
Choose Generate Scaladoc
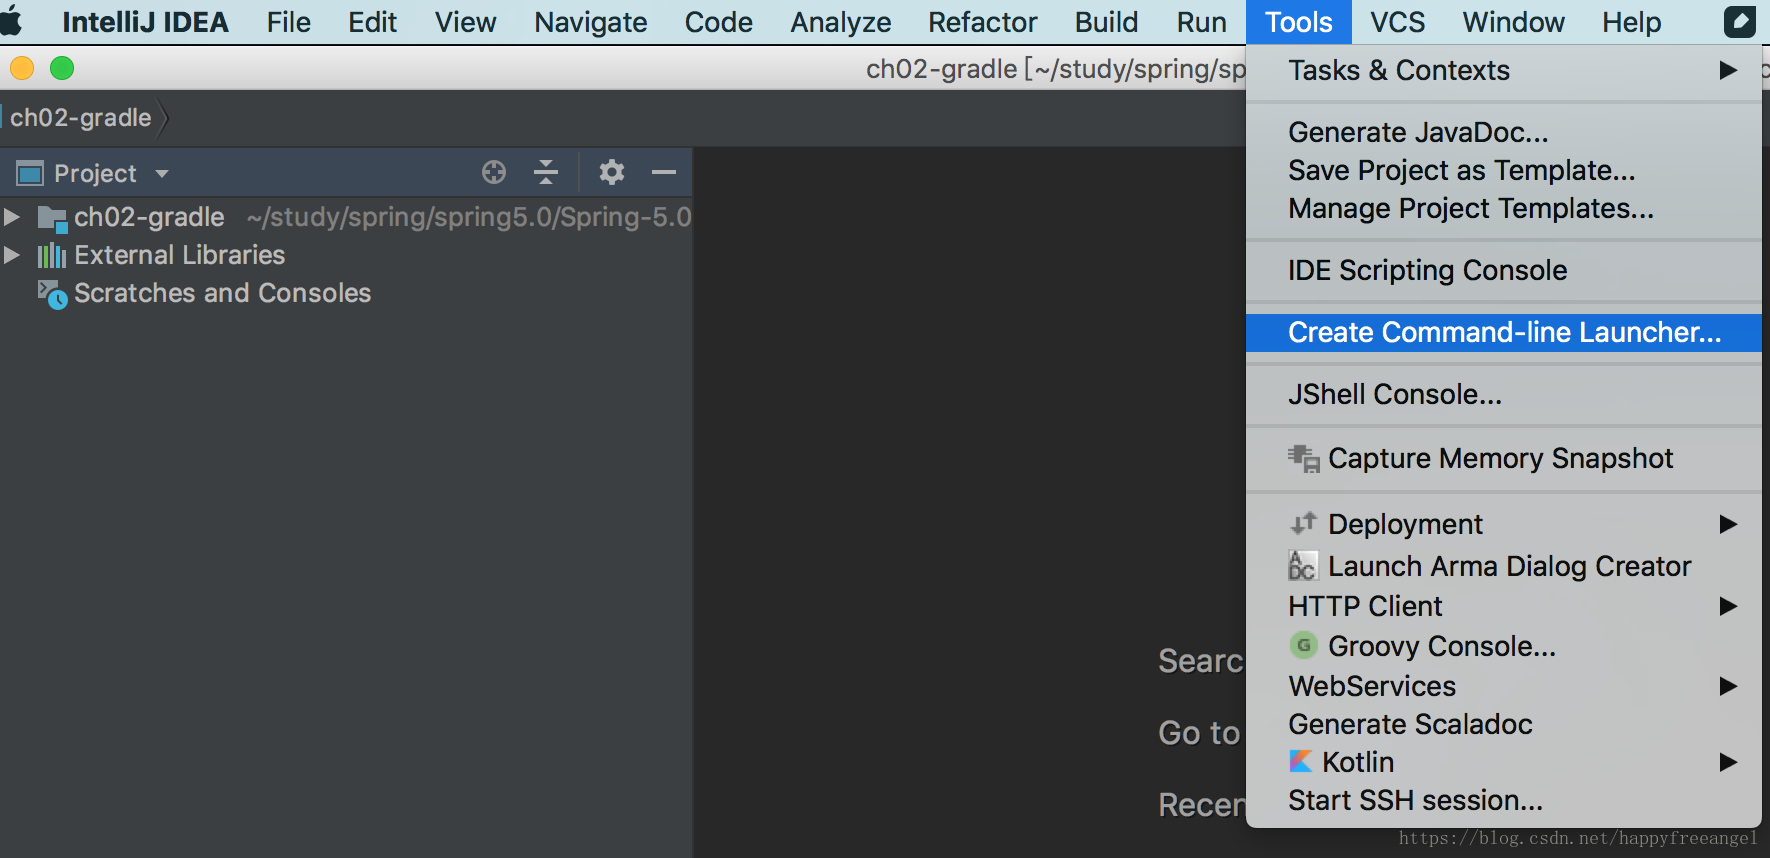(1504, 724)
